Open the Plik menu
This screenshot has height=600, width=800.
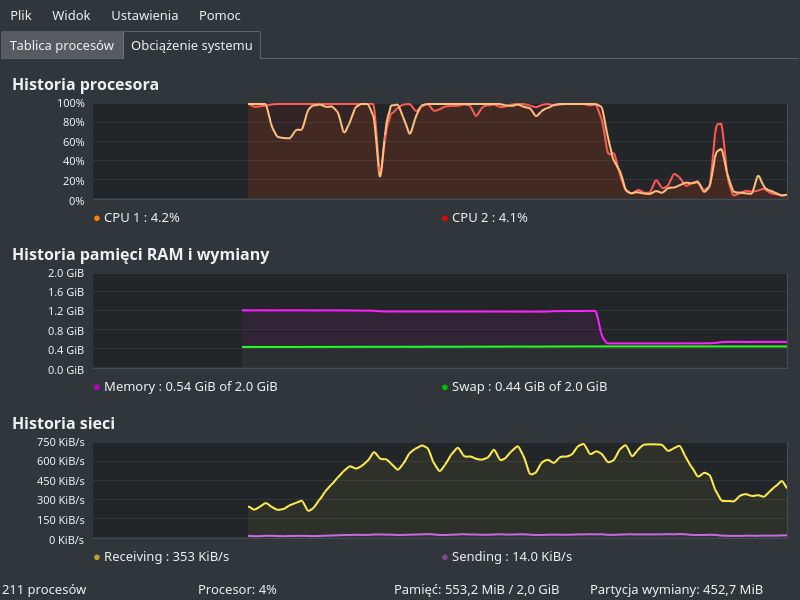point(21,15)
